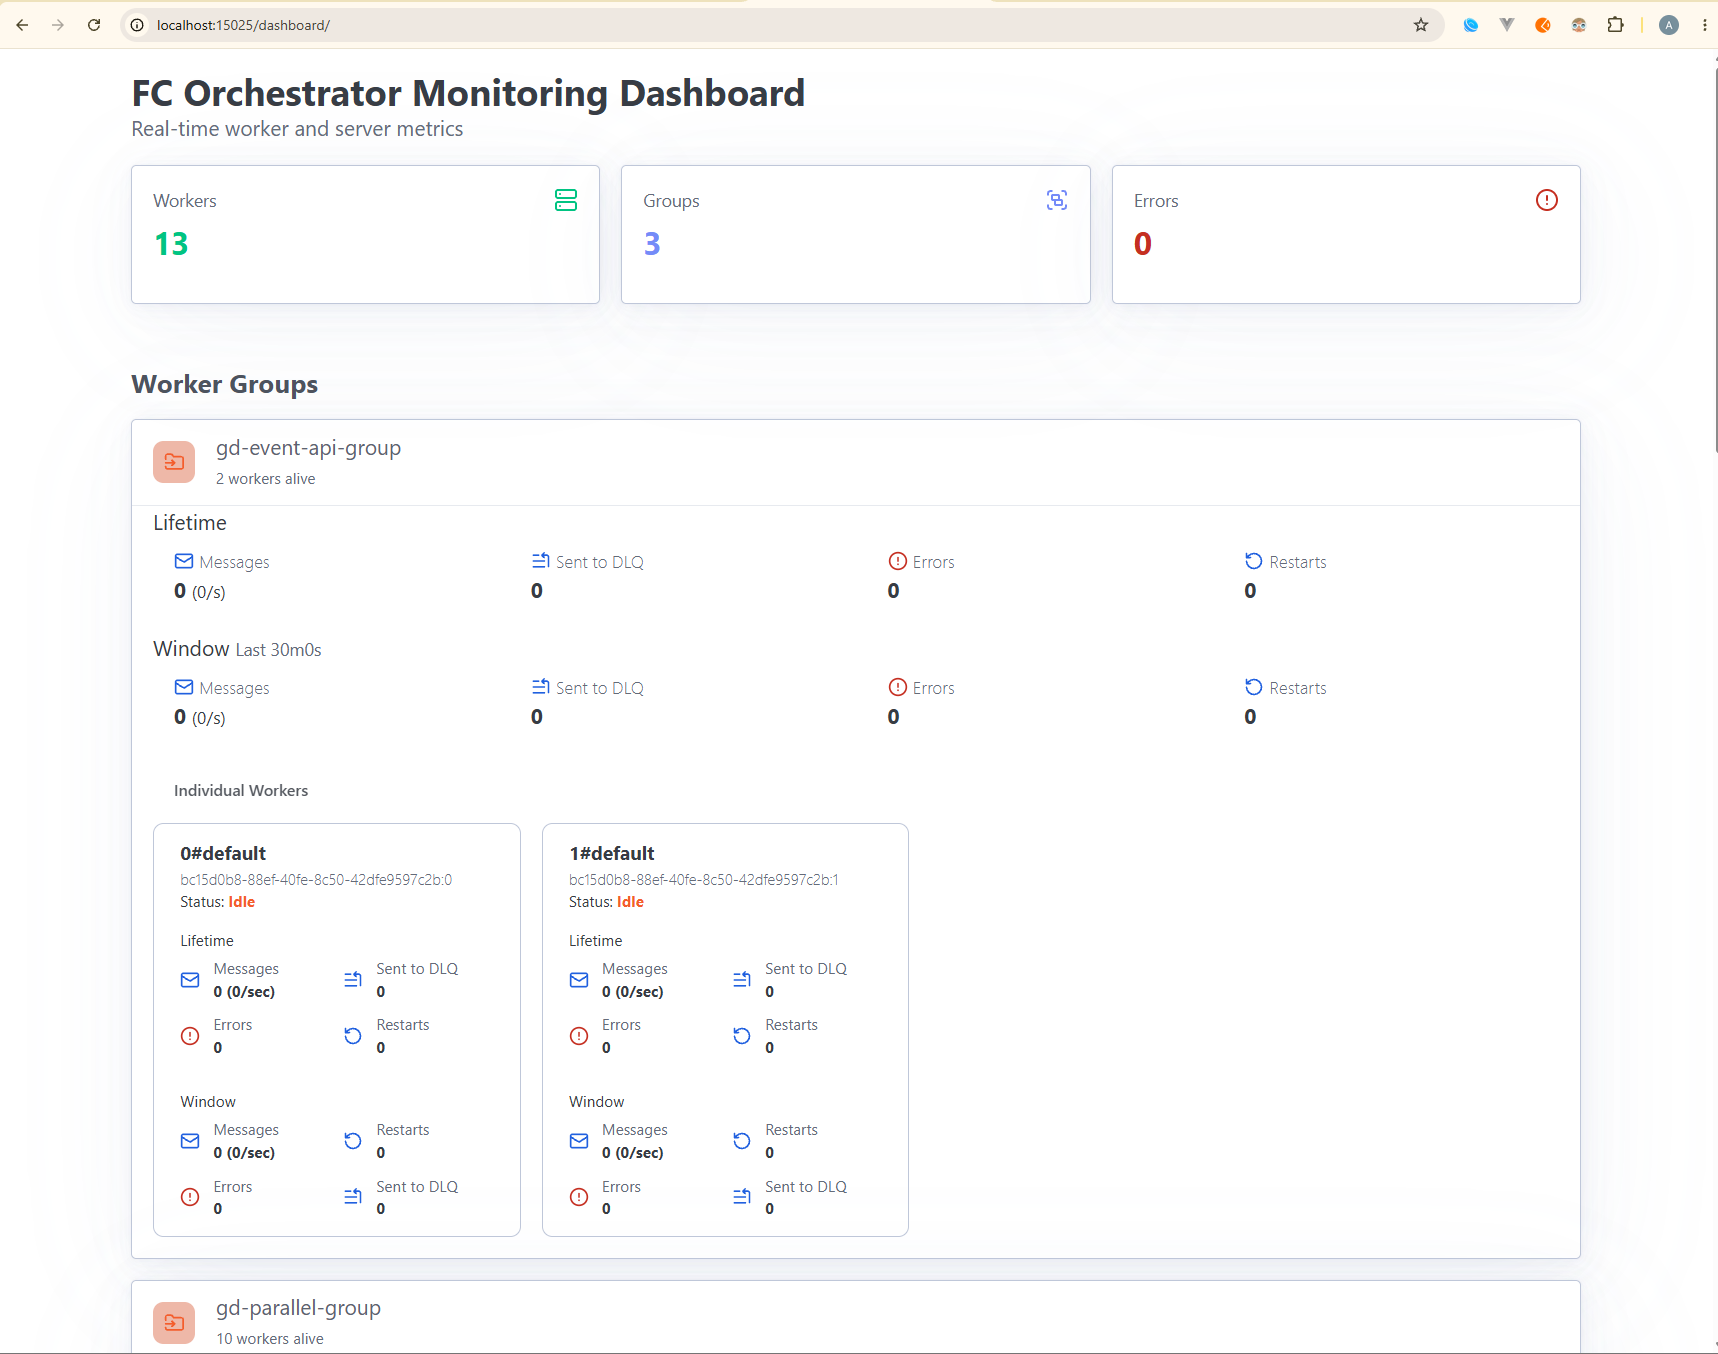The height and width of the screenshot is (1354, 1718).
Task: Click the Workers server stack icon
Action: [566, 200]
